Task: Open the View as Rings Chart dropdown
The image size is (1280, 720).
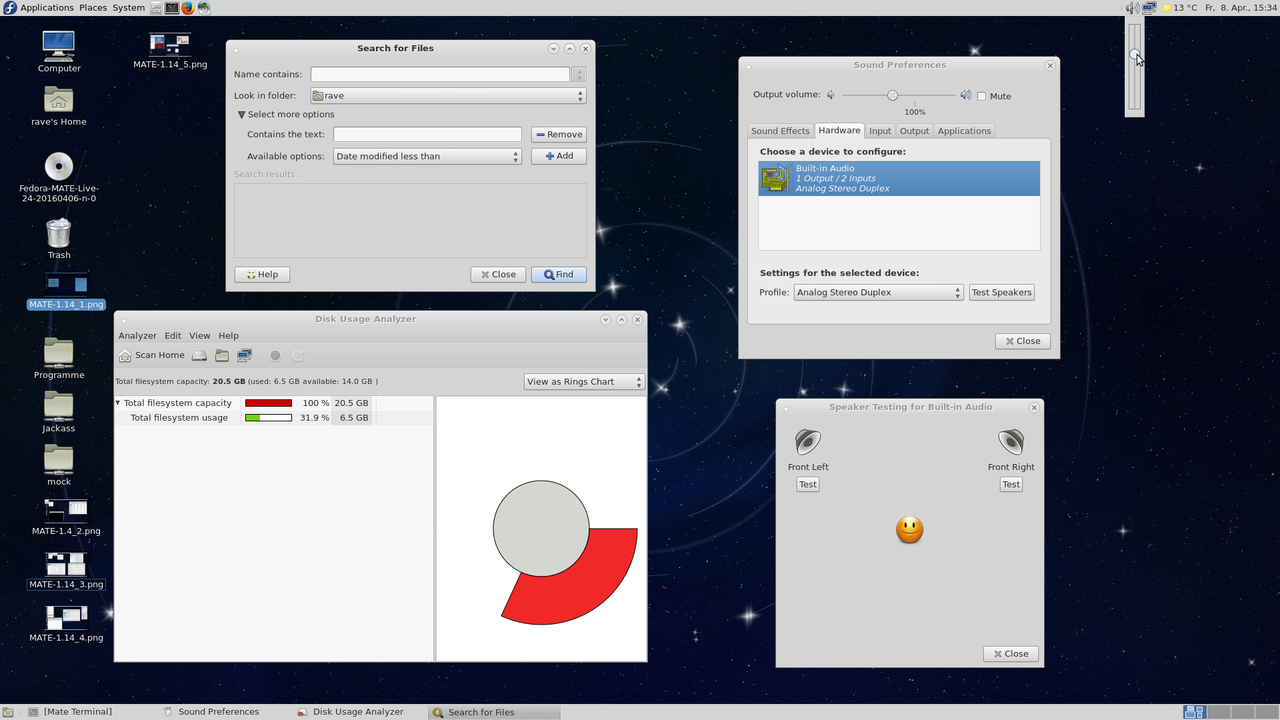Action: [584, 382]
